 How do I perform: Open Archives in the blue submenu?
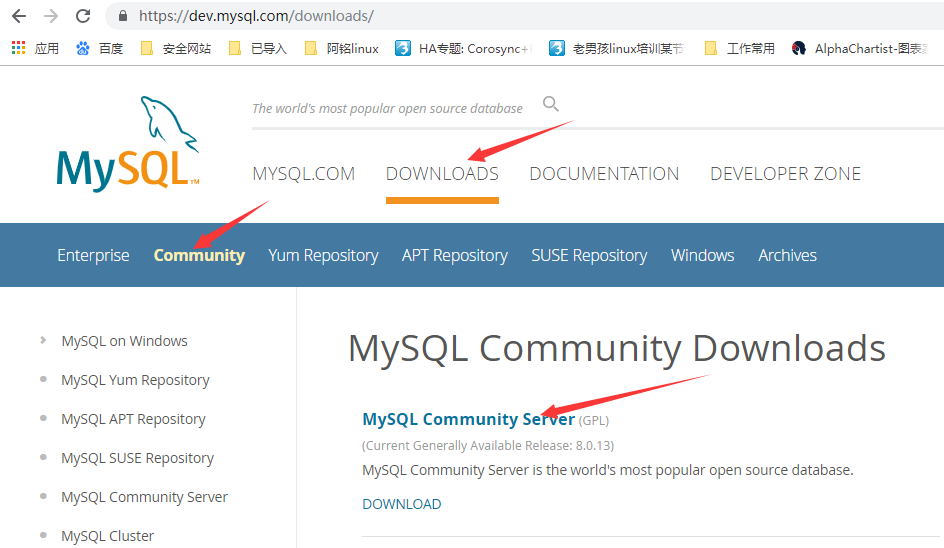787,255
